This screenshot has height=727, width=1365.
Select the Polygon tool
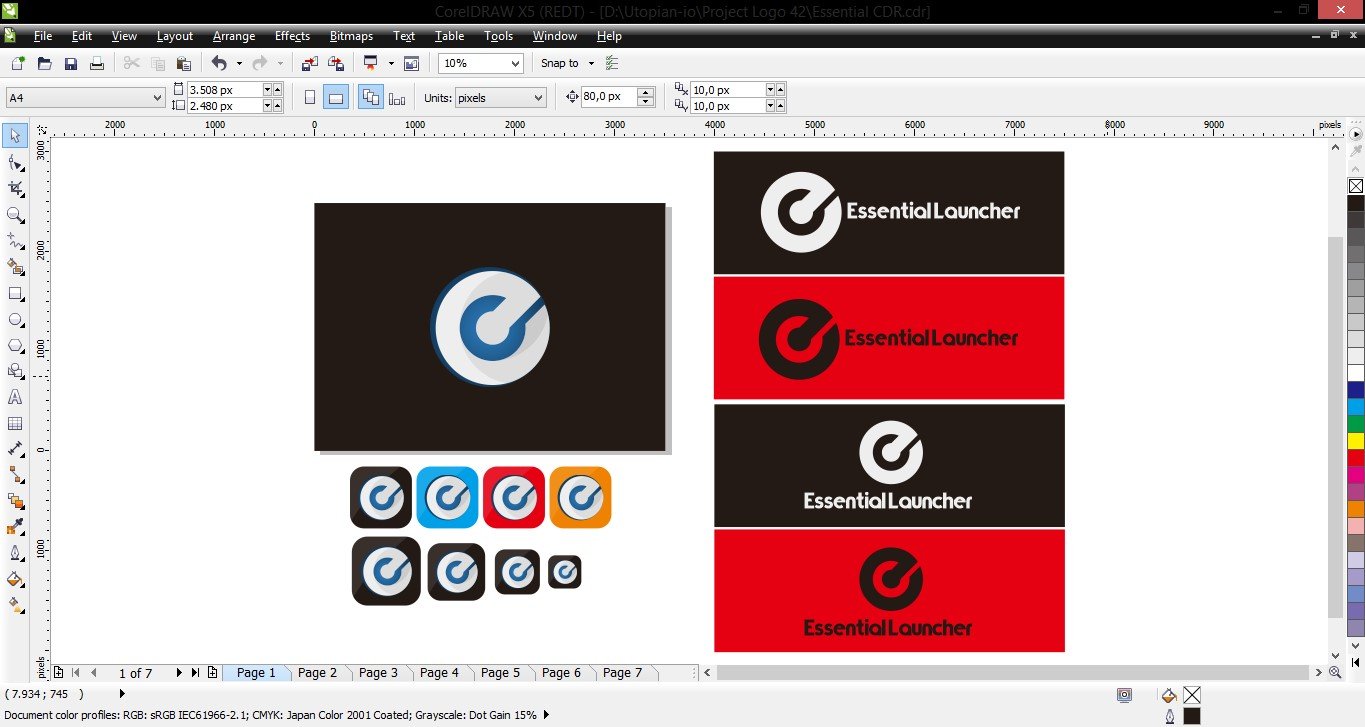[x=15, y=345]
